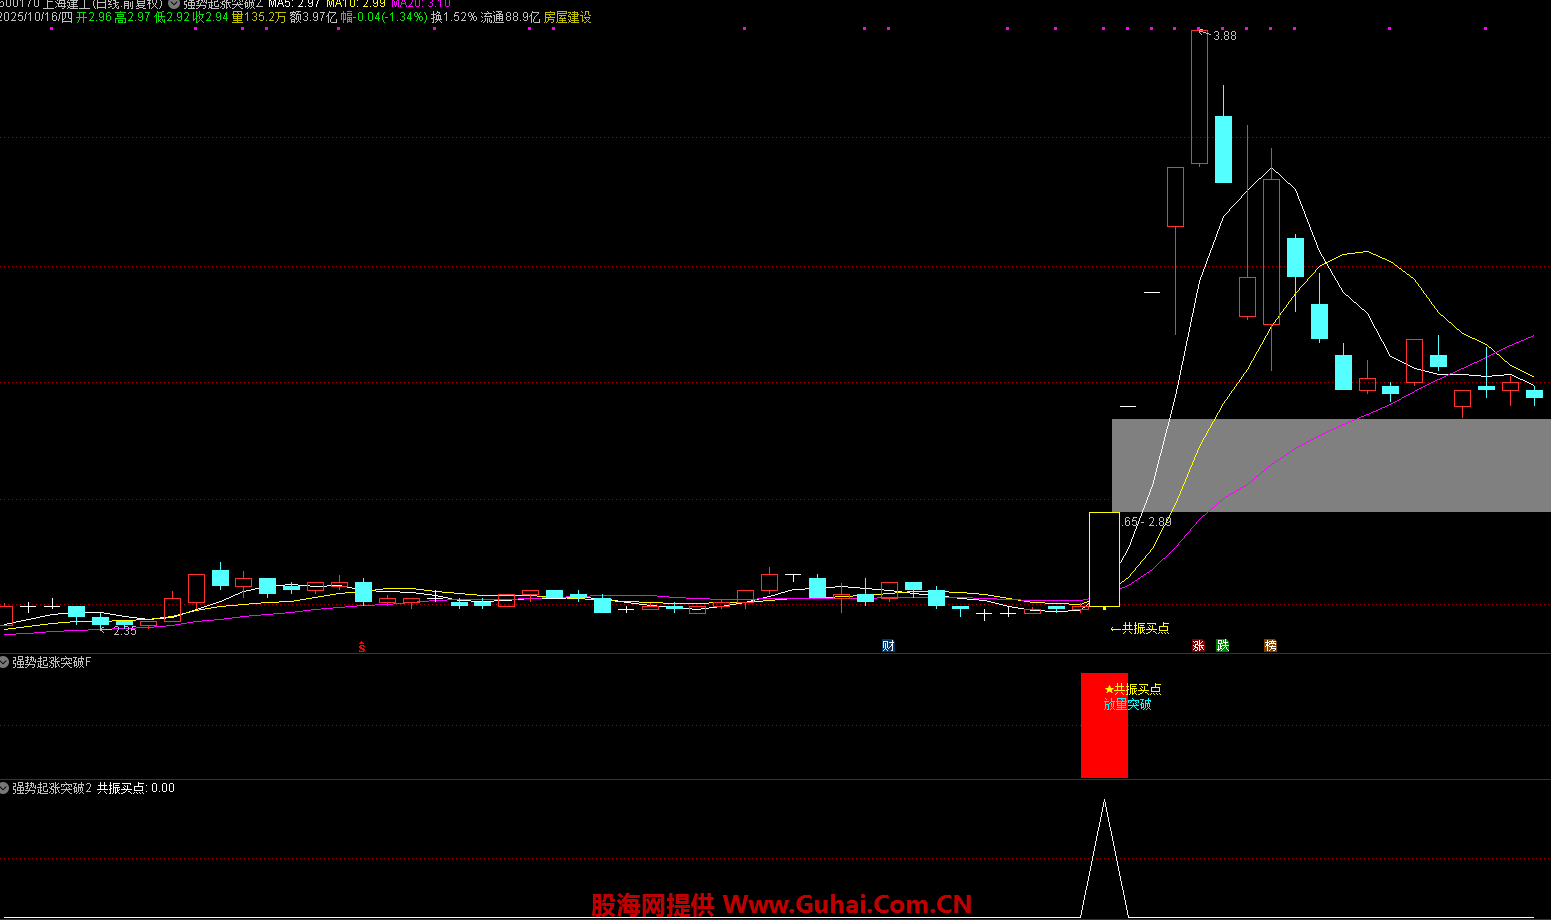Expand the bottom 强势起涨突破2 indicator menu
1551x920 pixels.
tap(5, 788)
